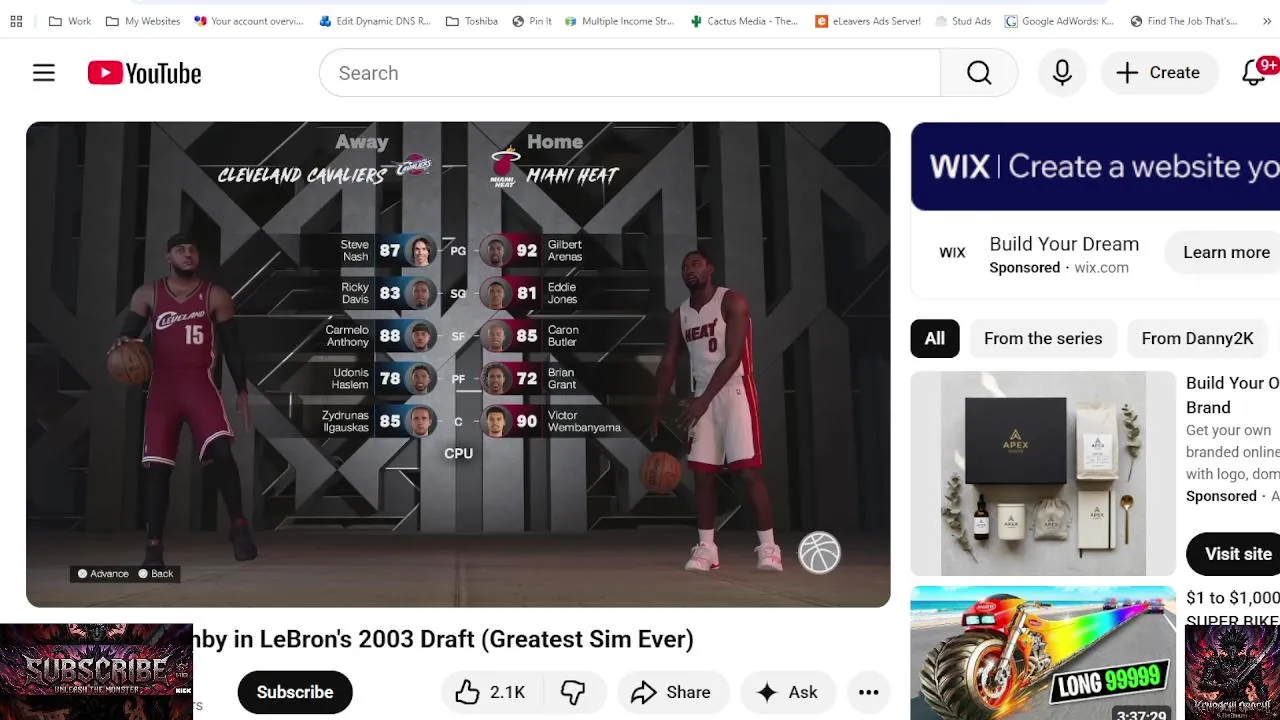Viewport: 1280px width, 720px height.
Task: Open Google AdWords bookmark
Action: coord(1060,21)
